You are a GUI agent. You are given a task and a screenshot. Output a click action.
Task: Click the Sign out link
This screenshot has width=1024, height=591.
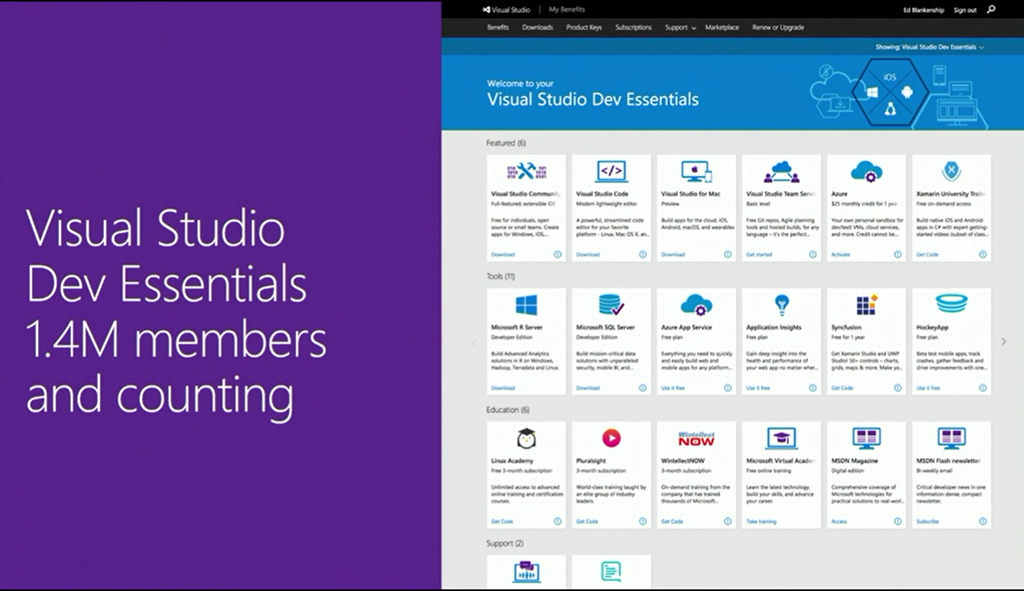(965, 10)
